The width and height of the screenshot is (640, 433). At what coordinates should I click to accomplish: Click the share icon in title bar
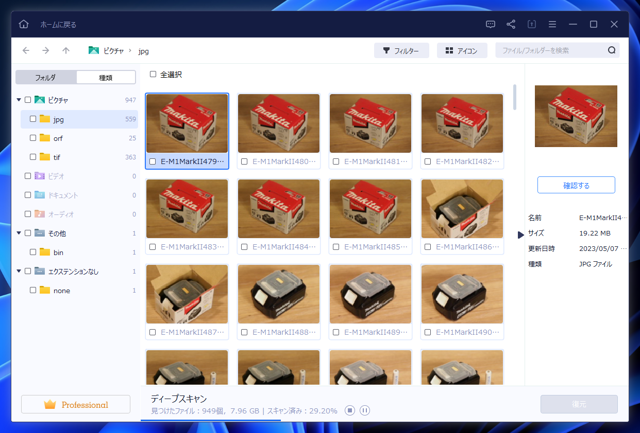click(511, 24)
